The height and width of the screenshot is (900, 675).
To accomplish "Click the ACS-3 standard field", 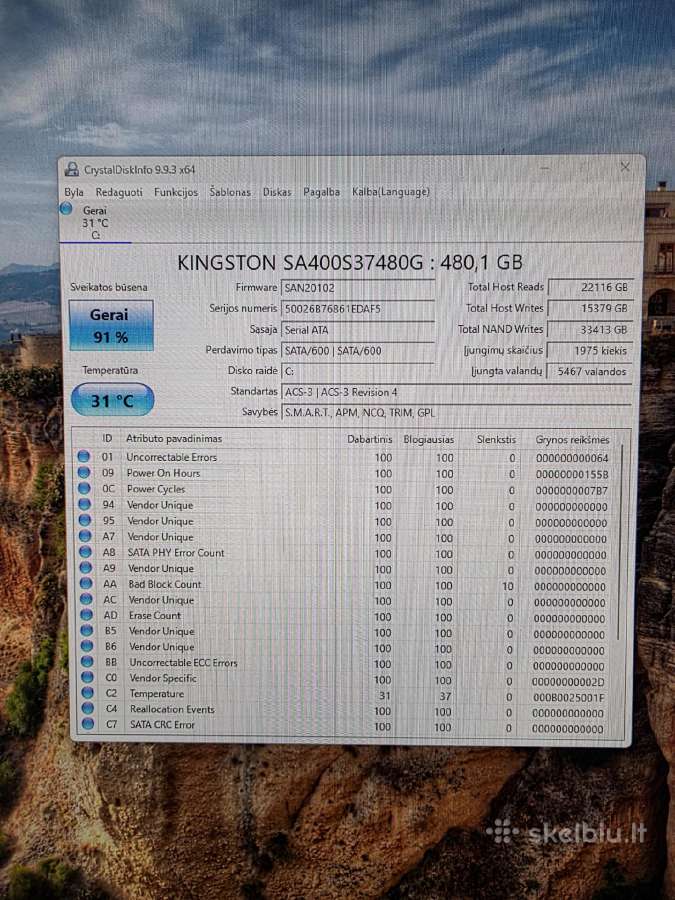I will pyautogui.click(x=456, y=392).
